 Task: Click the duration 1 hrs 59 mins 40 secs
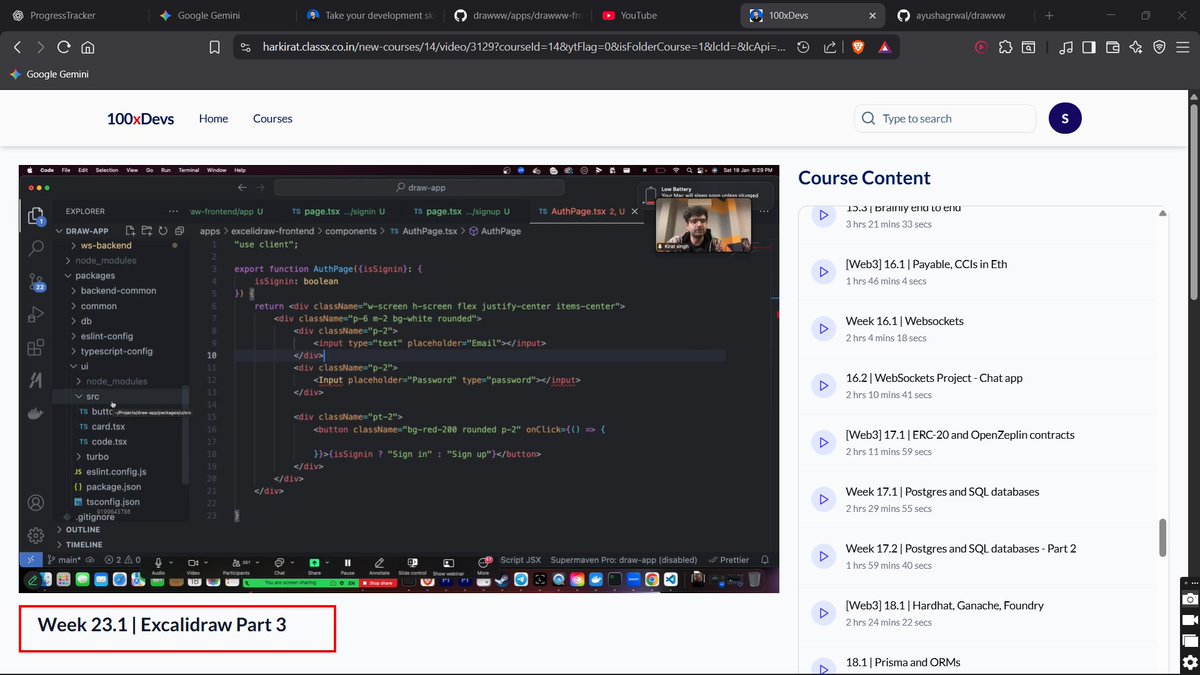tap(888, 566)
